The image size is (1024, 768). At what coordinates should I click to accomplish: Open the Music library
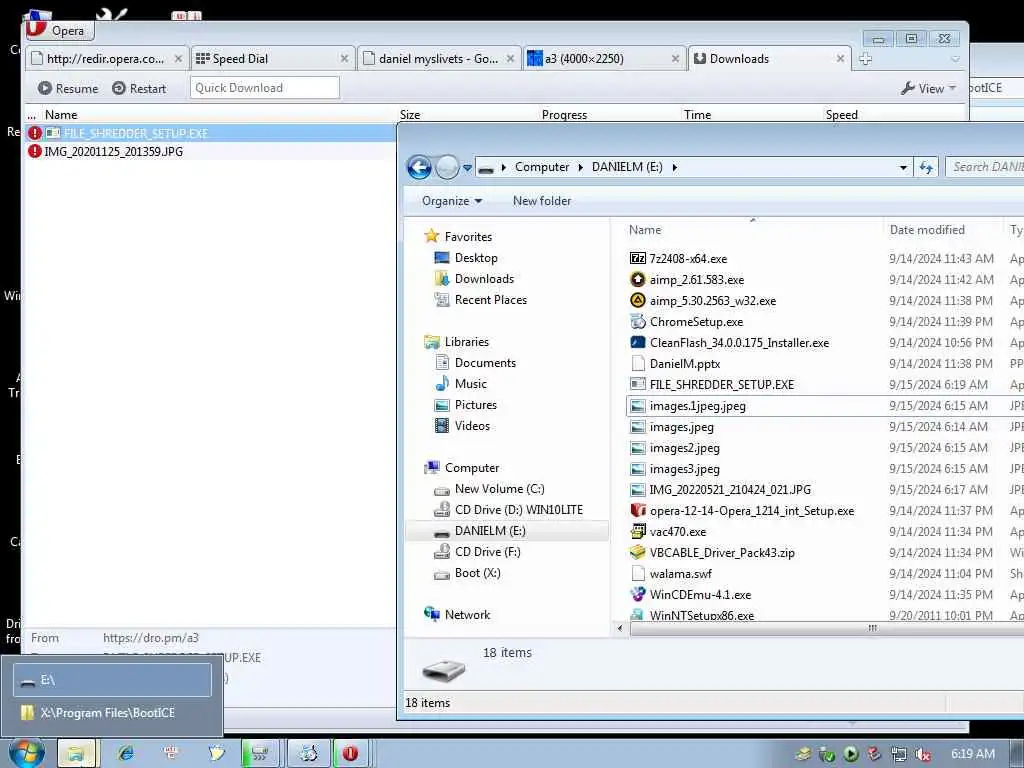tap(470, 384)
